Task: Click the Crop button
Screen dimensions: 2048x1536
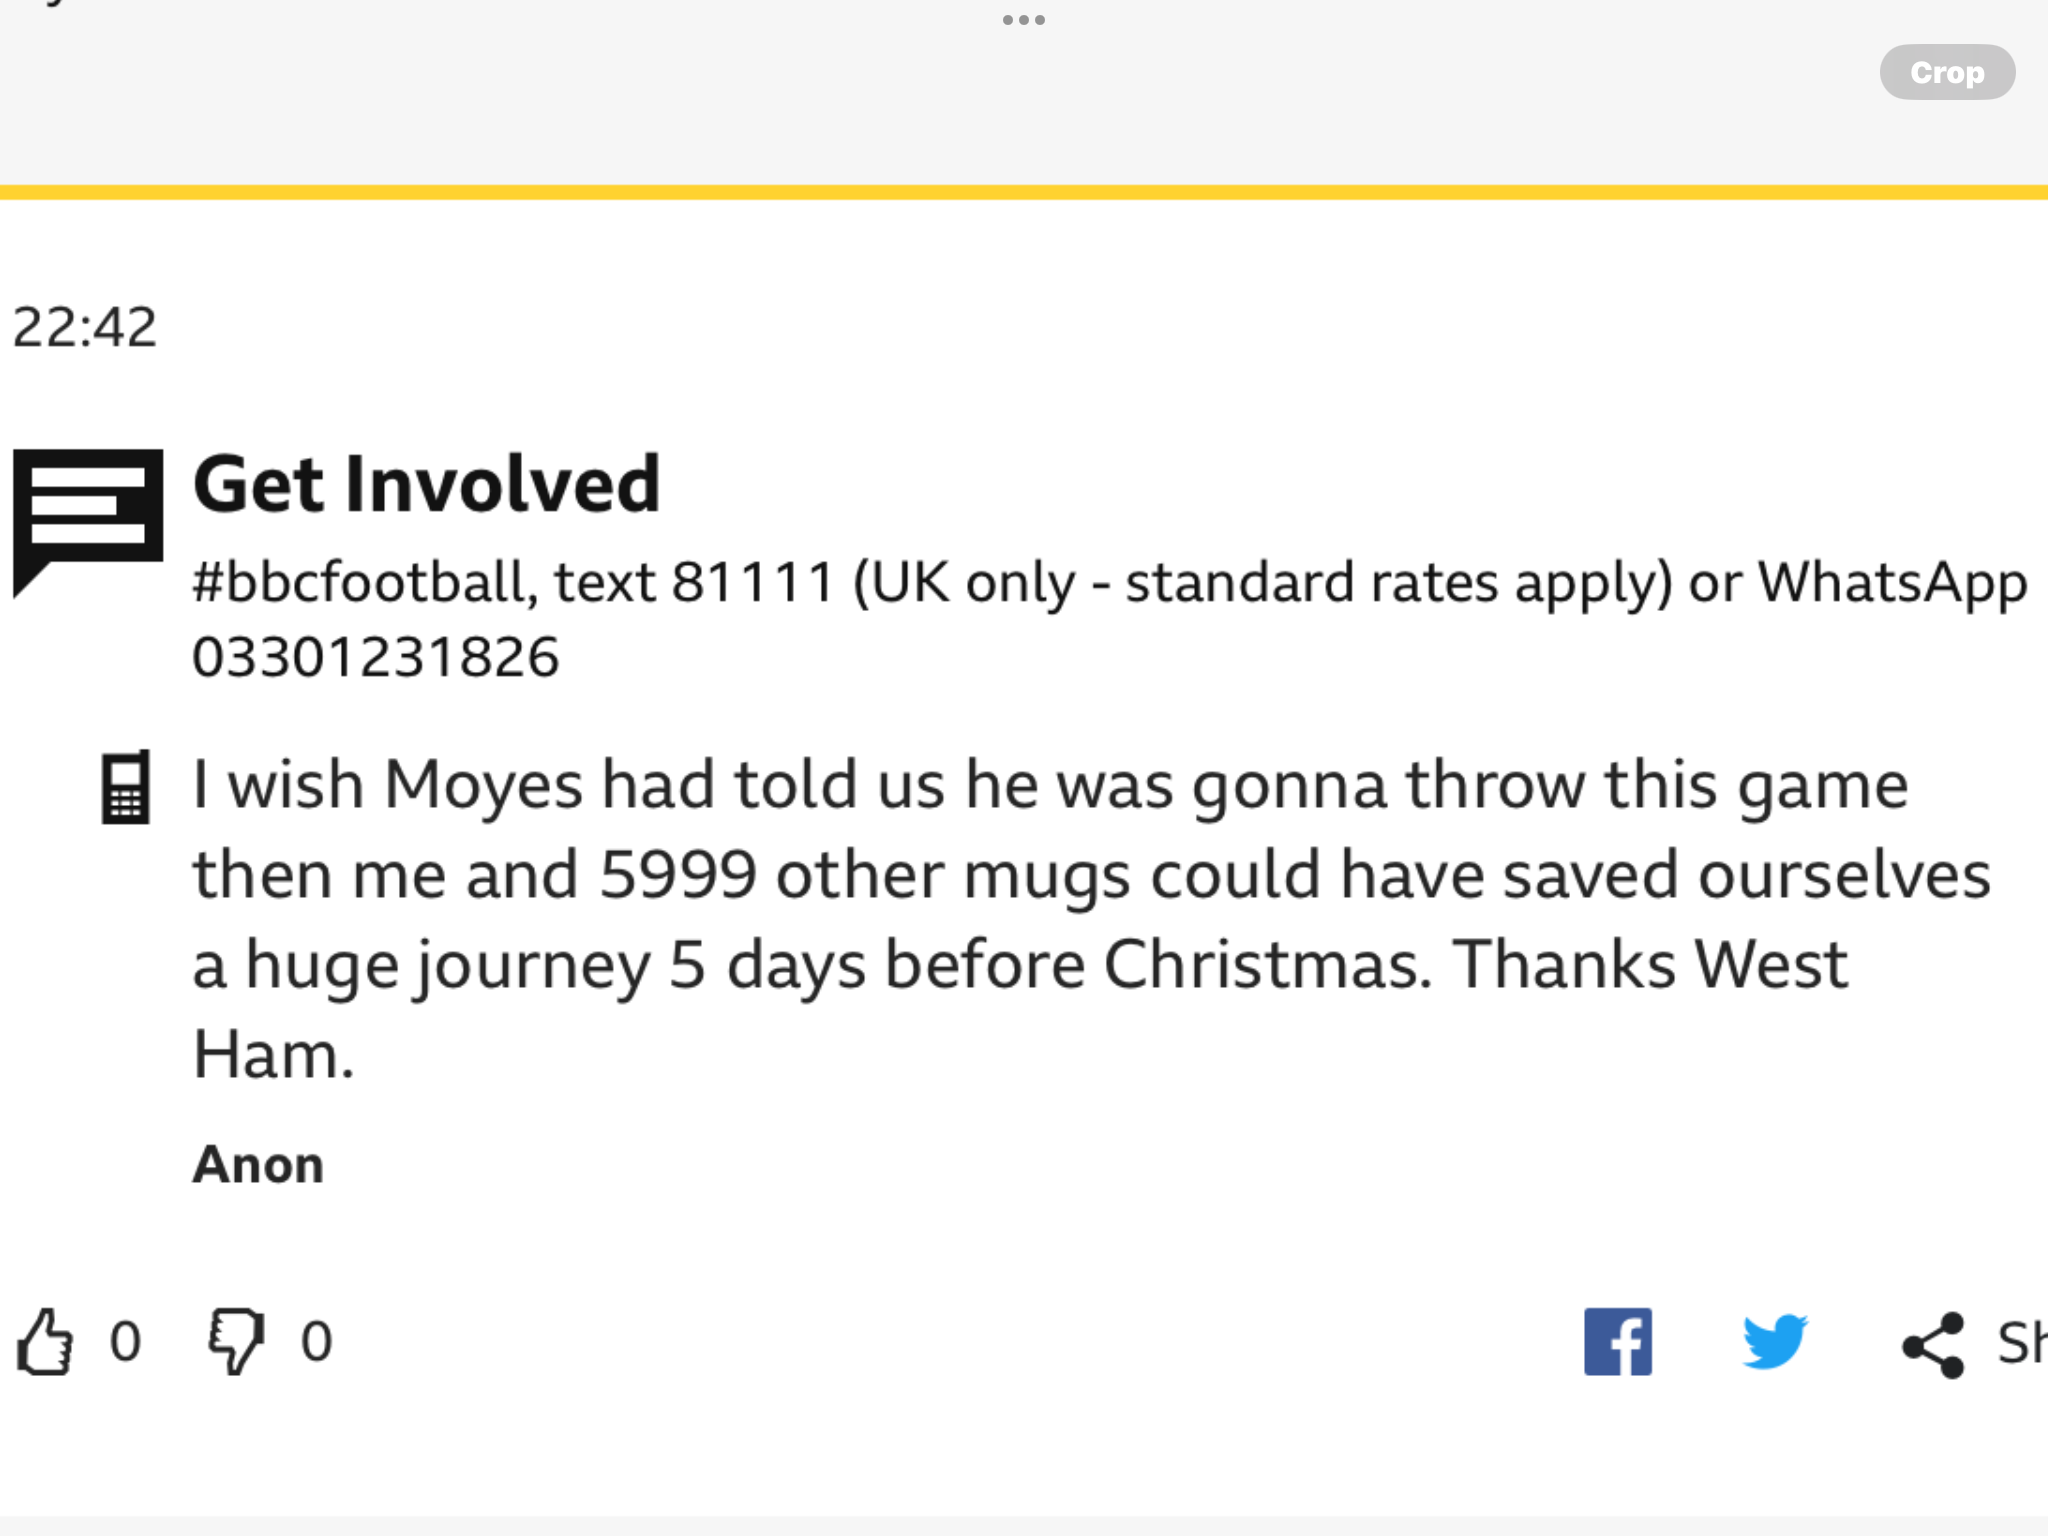Action: 1947,72
